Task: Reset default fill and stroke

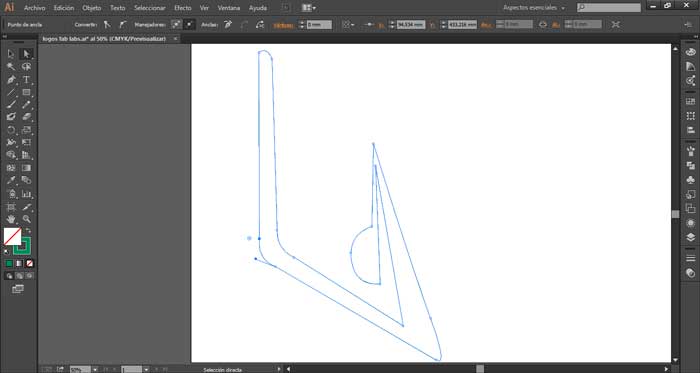Action: 7,252
